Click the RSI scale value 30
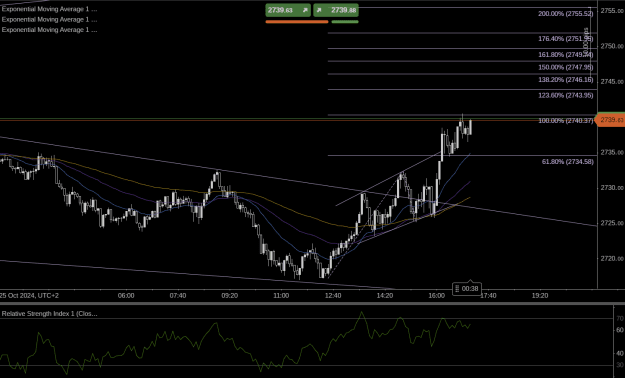Image resolution: width=625 pixels, height=378 pixels. (620, 365)
